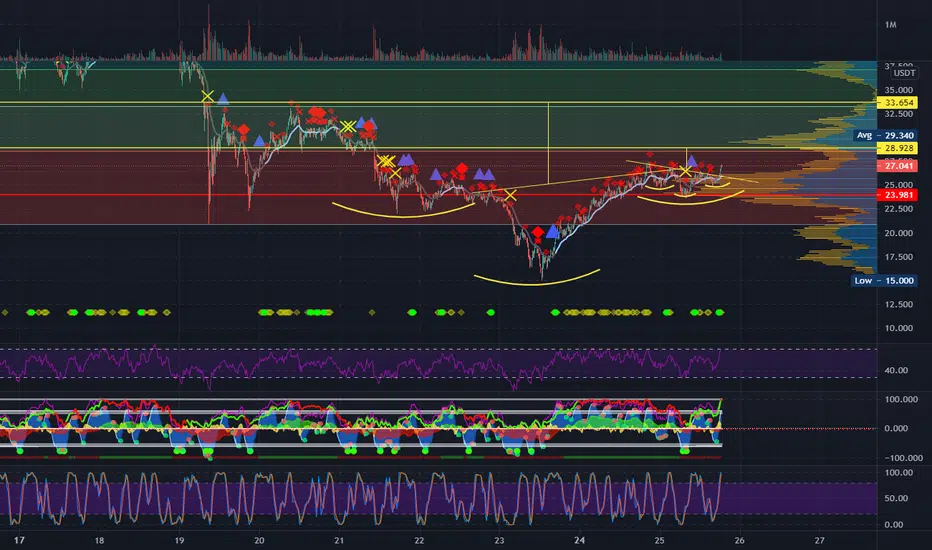Click the 17.500 price scale value
932x550 pixels.
pyautogui.click(x=899, y=257)
